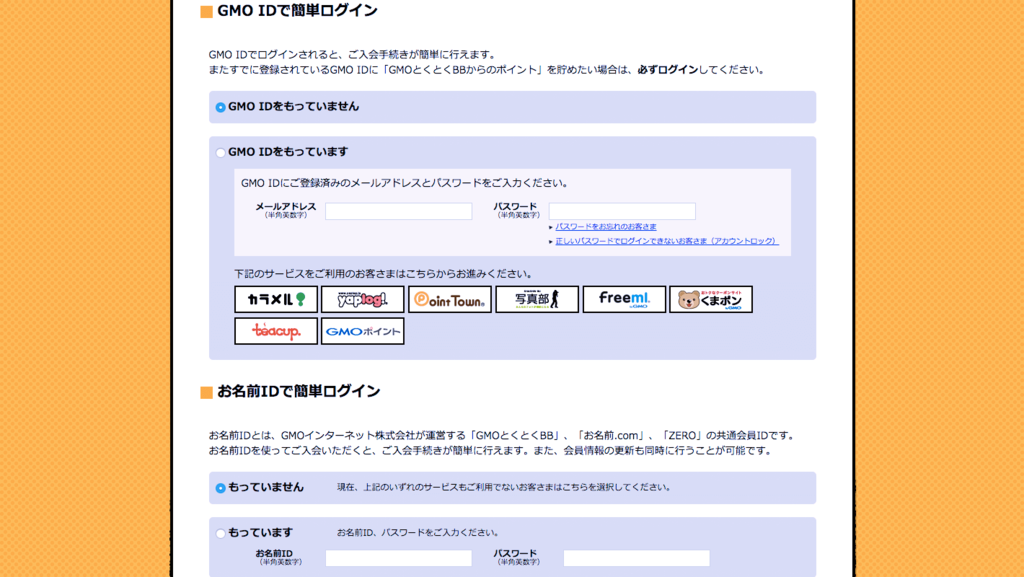Open the カラメル service logo
Image resolution: width=1024 pixels, height=577 pixels.
pyautogui.click(x=275, y=299)
